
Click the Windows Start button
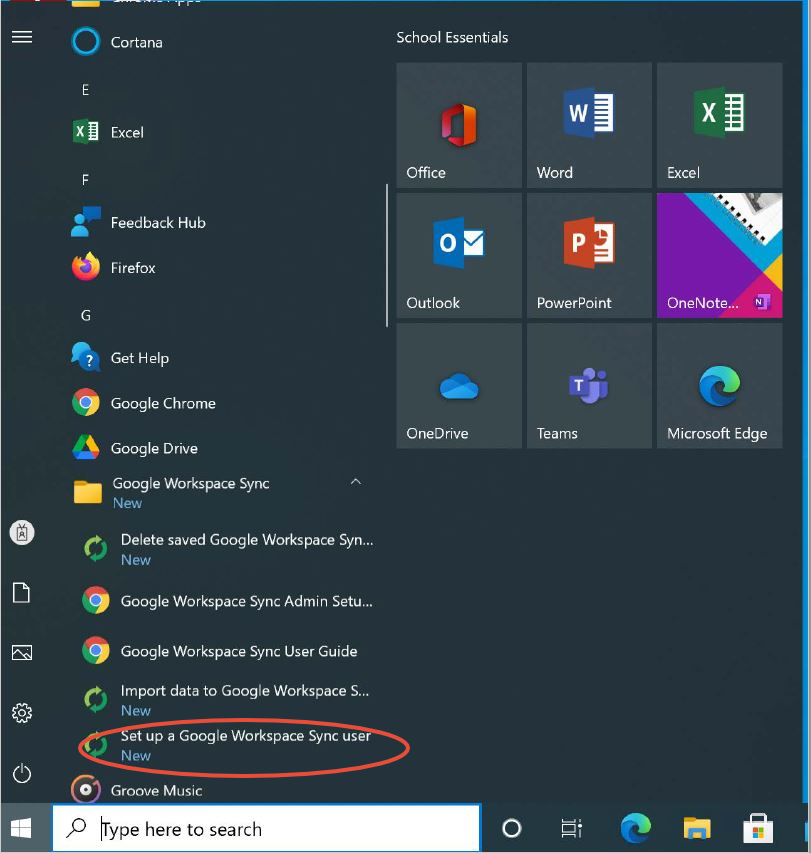point(21,829)
